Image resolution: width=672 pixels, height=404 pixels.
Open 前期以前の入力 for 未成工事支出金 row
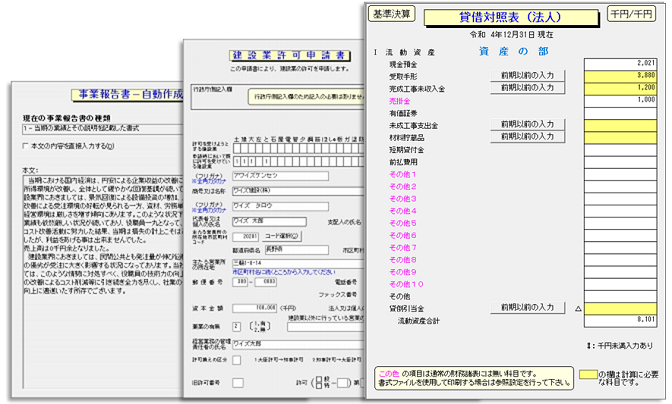point(528,124)
